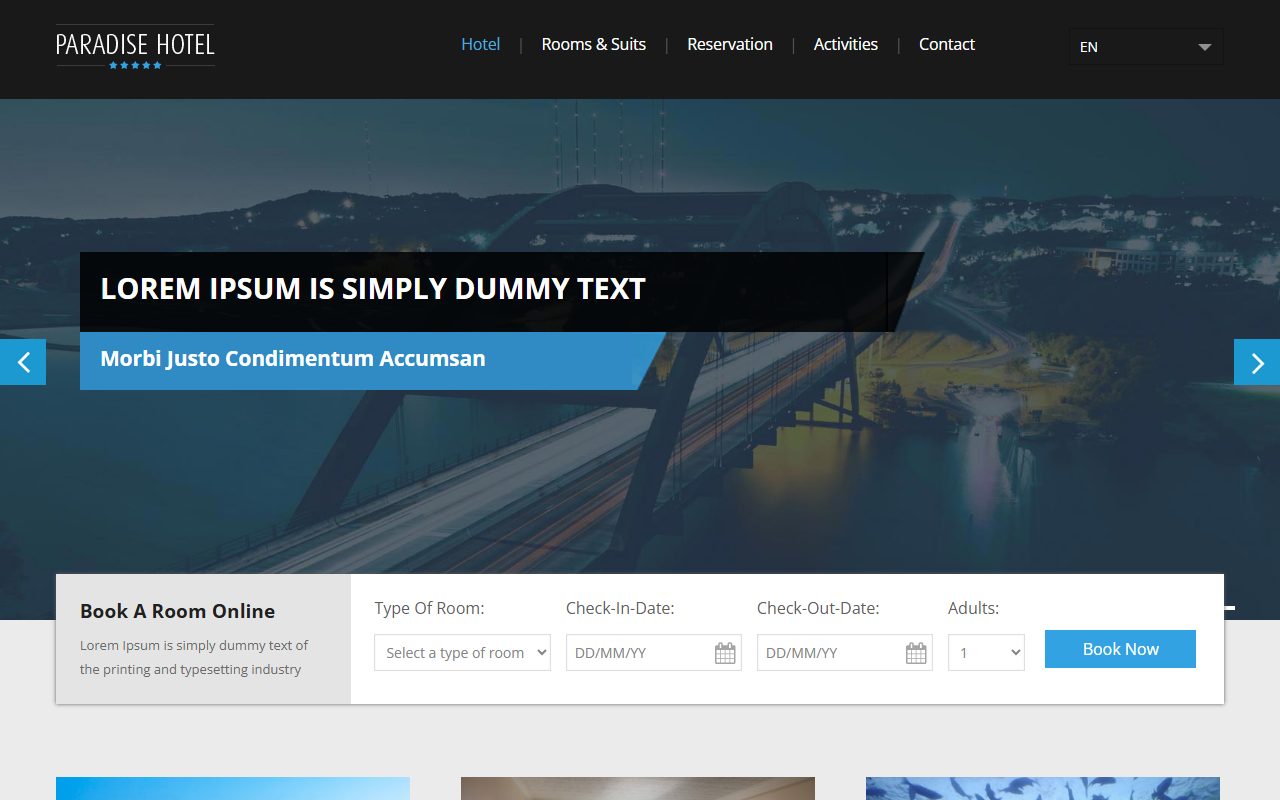Click 'Morbi Justo Condimentum Accumsan' caption

pos(293,358)
